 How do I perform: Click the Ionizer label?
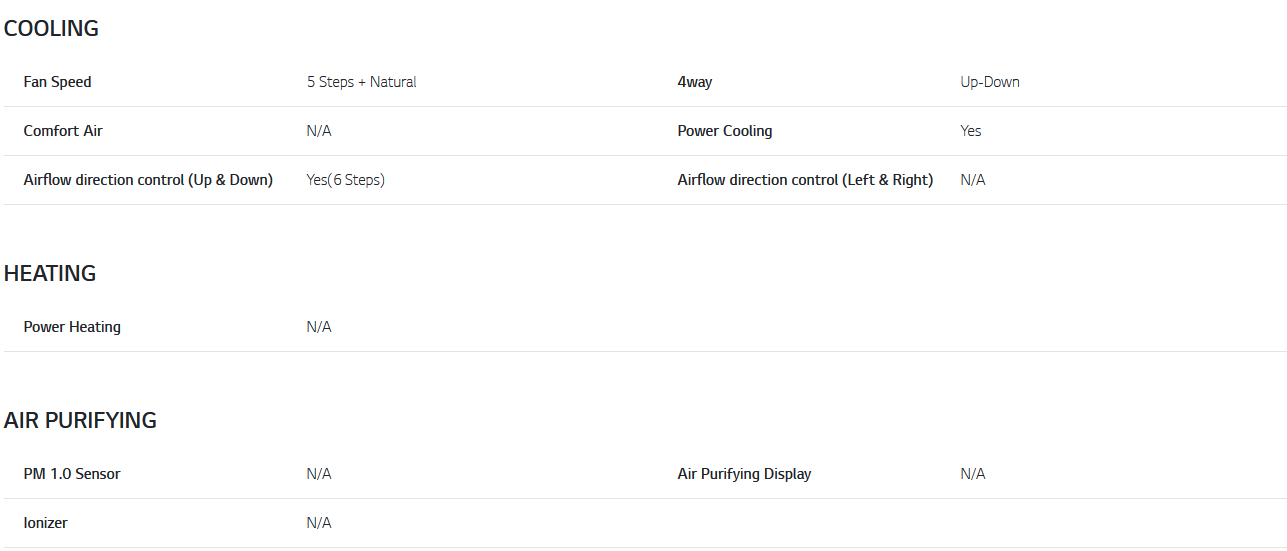(46, 523)
